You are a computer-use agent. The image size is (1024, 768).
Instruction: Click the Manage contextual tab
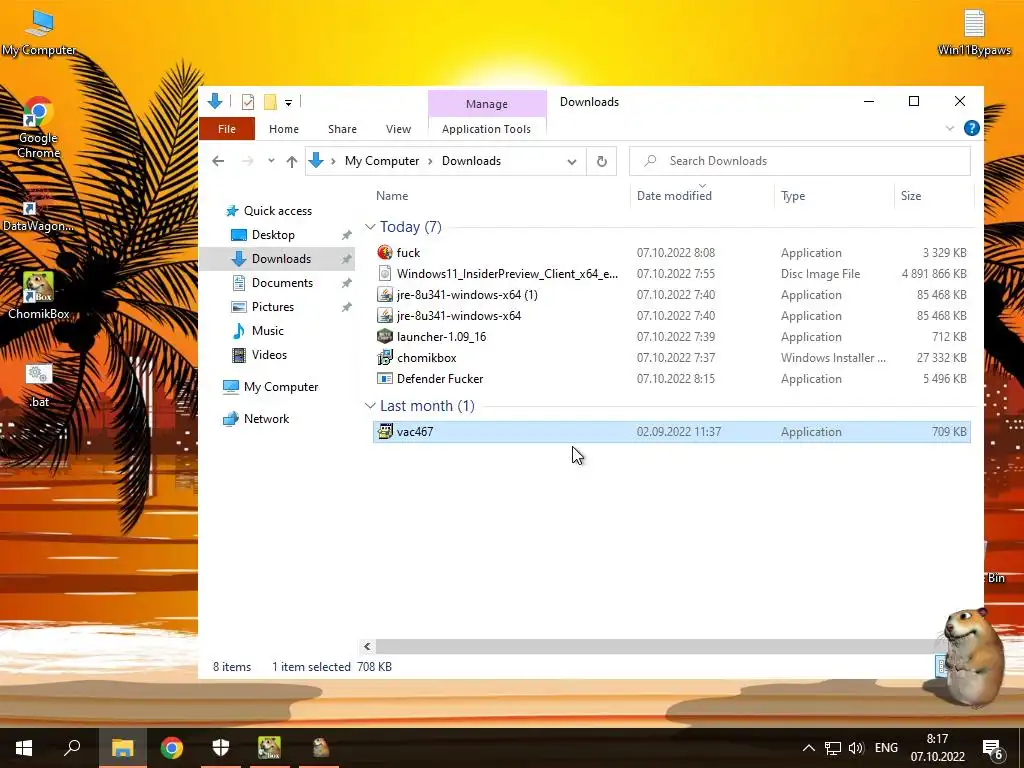(487, 104)
